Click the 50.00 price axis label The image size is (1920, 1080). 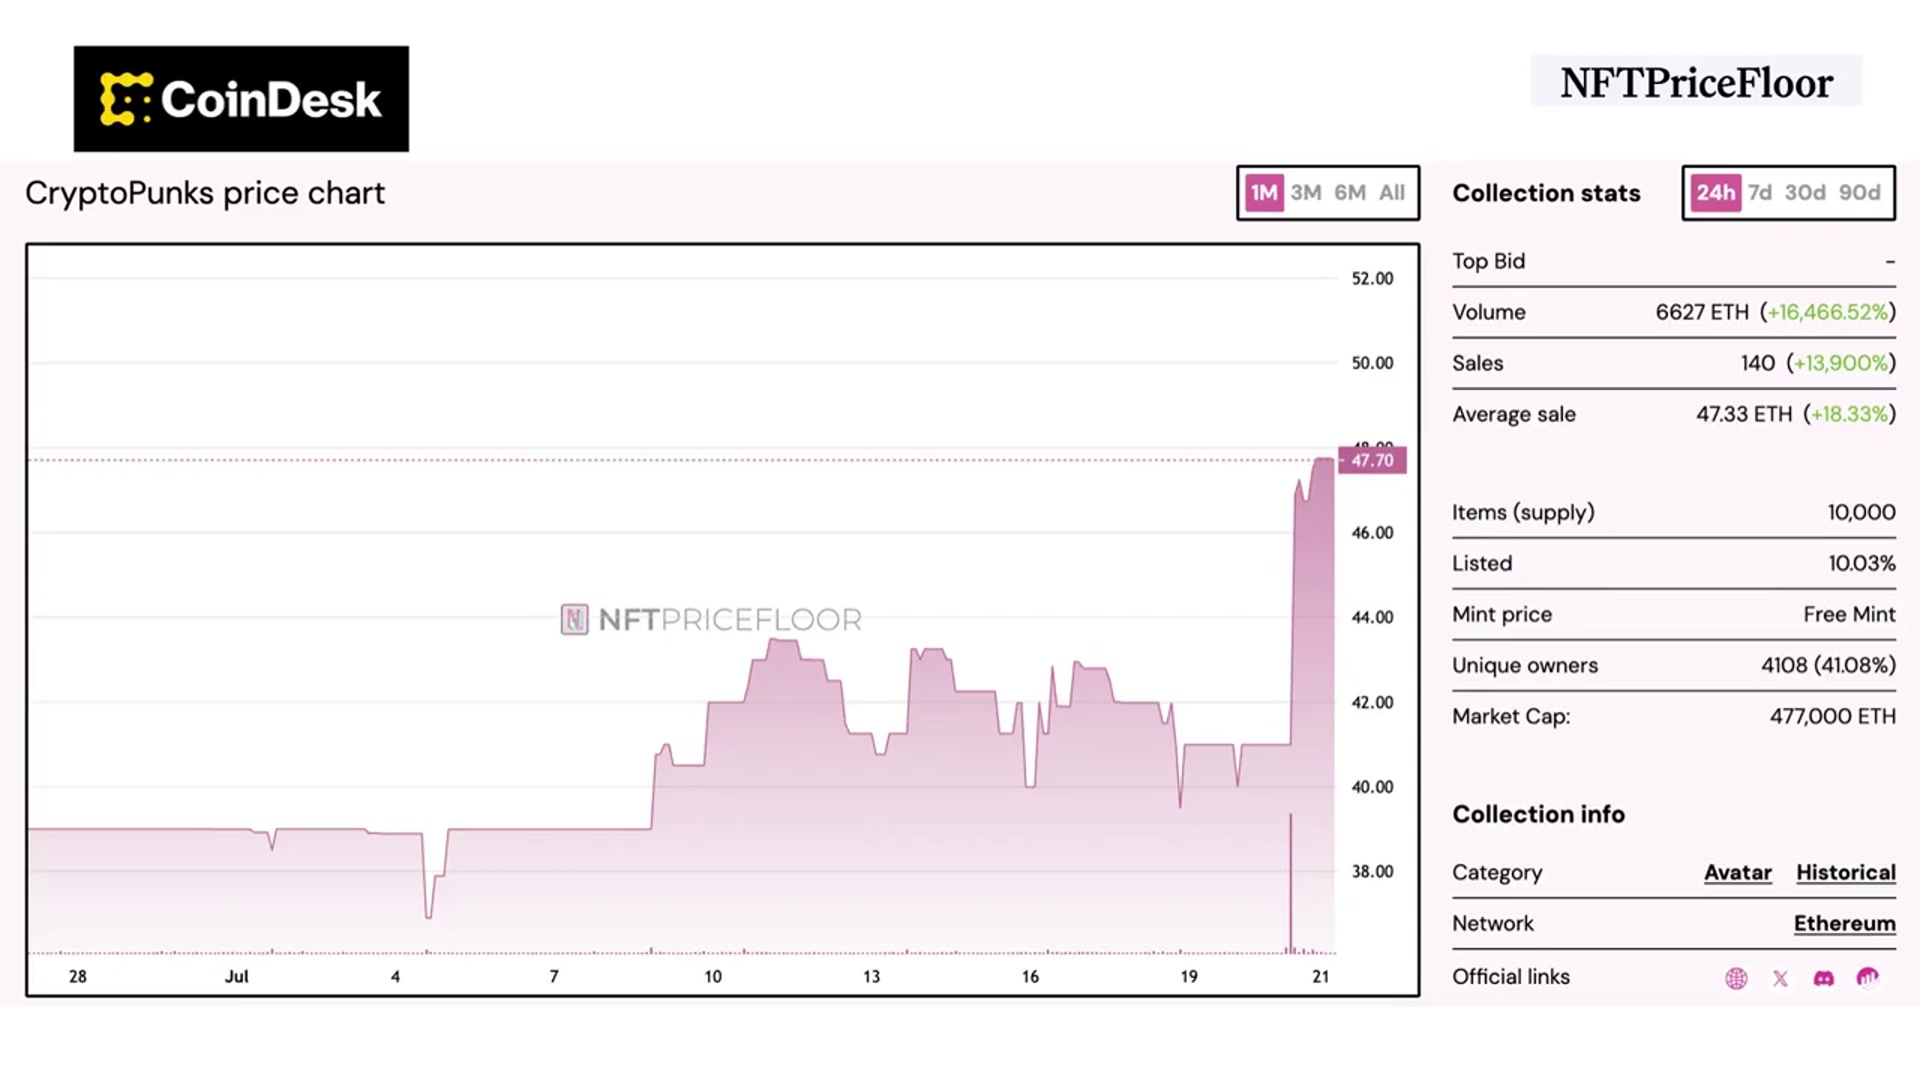pyautogui.click(x=1372, y=363)
